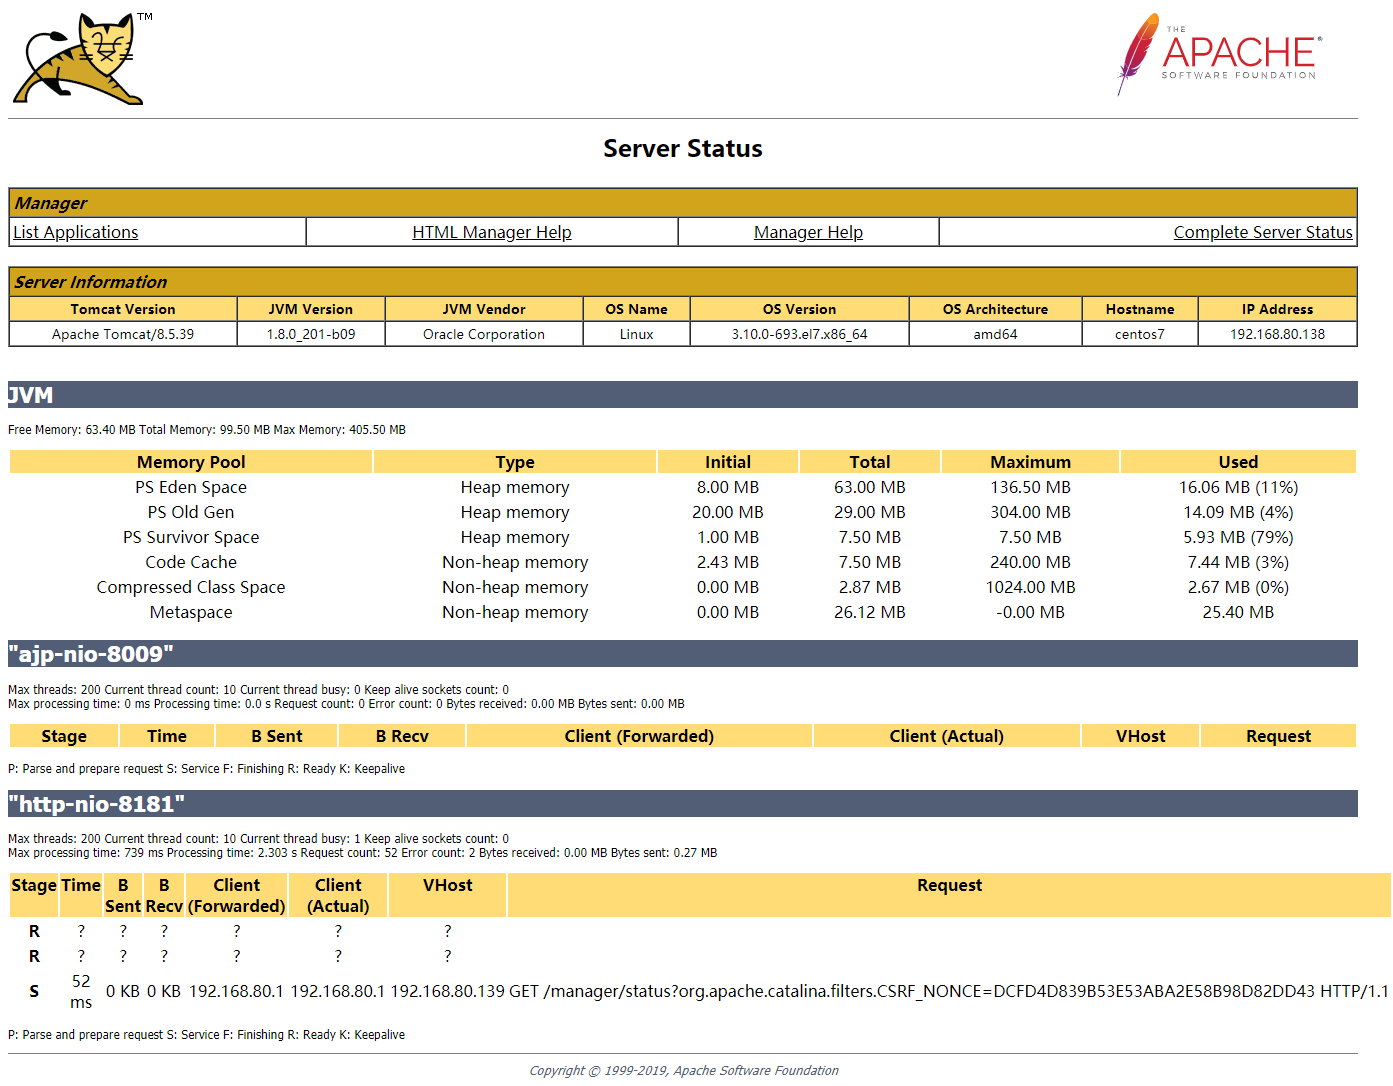Select the 52 ms time cell

click(x=81, y=991)
